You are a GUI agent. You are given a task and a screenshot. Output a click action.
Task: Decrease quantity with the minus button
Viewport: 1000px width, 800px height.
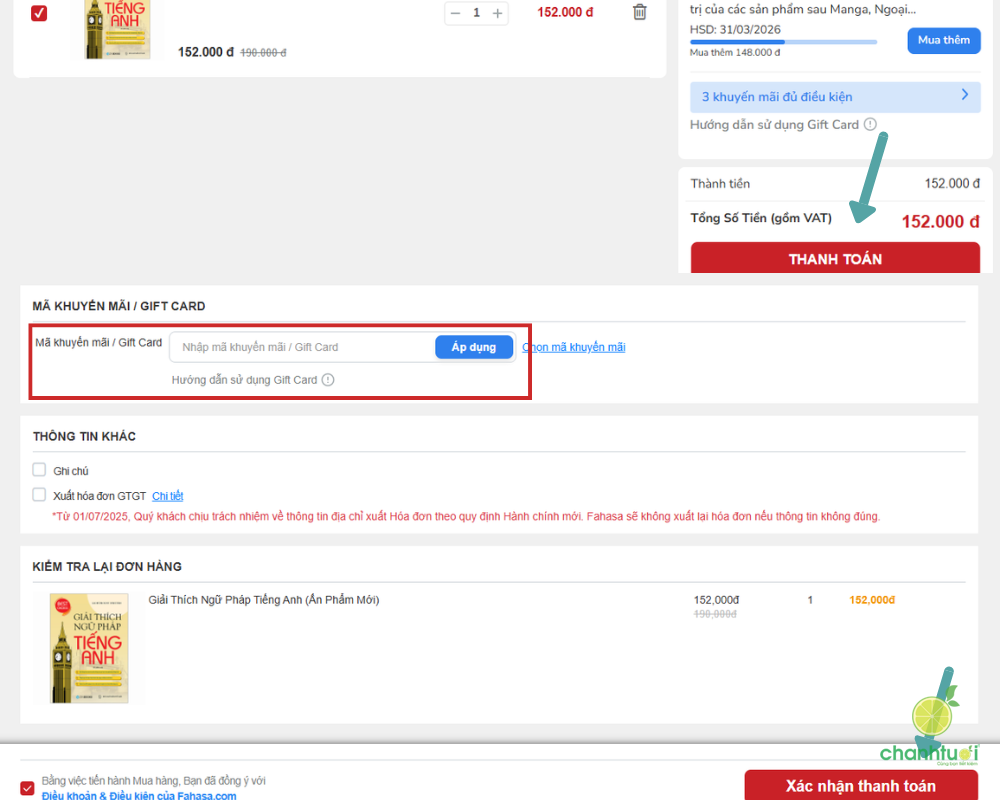tap(456, 13)
